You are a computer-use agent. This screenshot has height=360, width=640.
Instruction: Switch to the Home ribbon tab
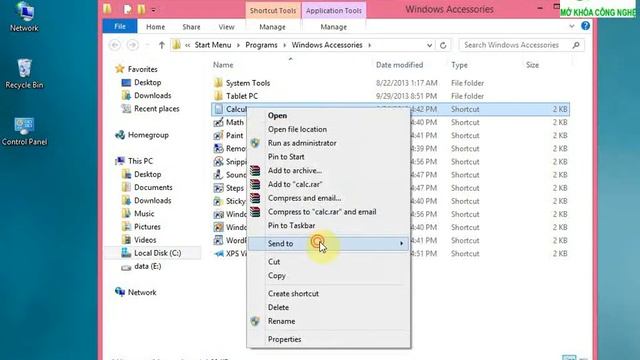pyautogui.click(x=156, y=27)
